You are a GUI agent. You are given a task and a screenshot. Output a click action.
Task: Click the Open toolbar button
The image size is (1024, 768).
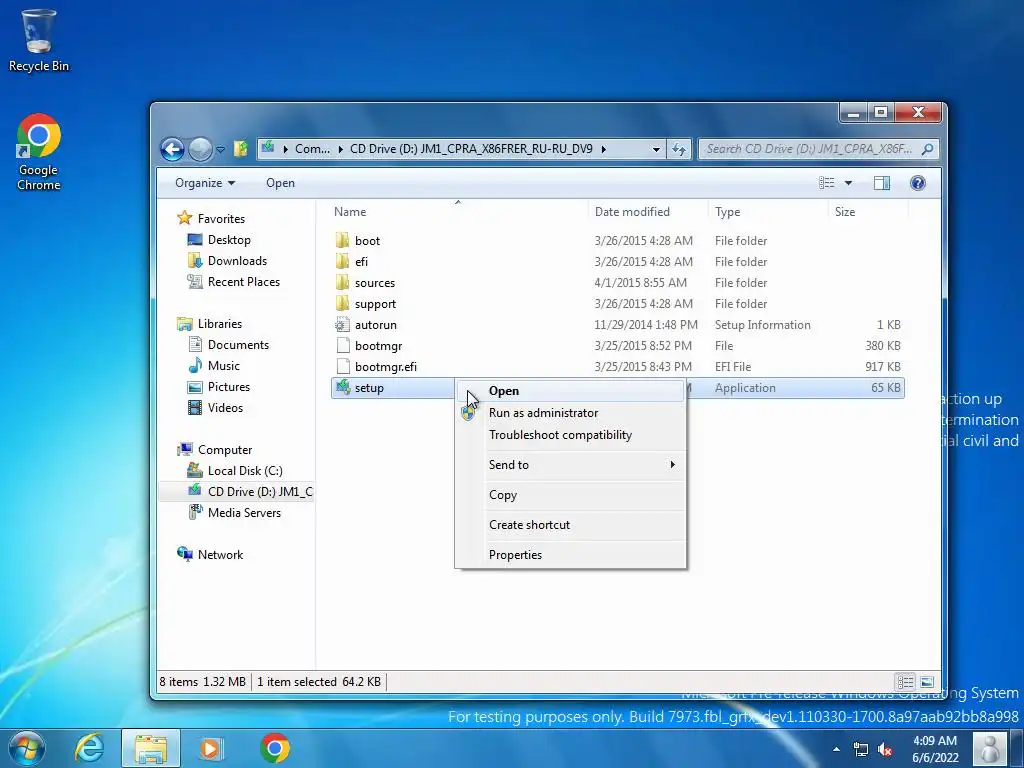pyautogui.click(x=280, y=183)
